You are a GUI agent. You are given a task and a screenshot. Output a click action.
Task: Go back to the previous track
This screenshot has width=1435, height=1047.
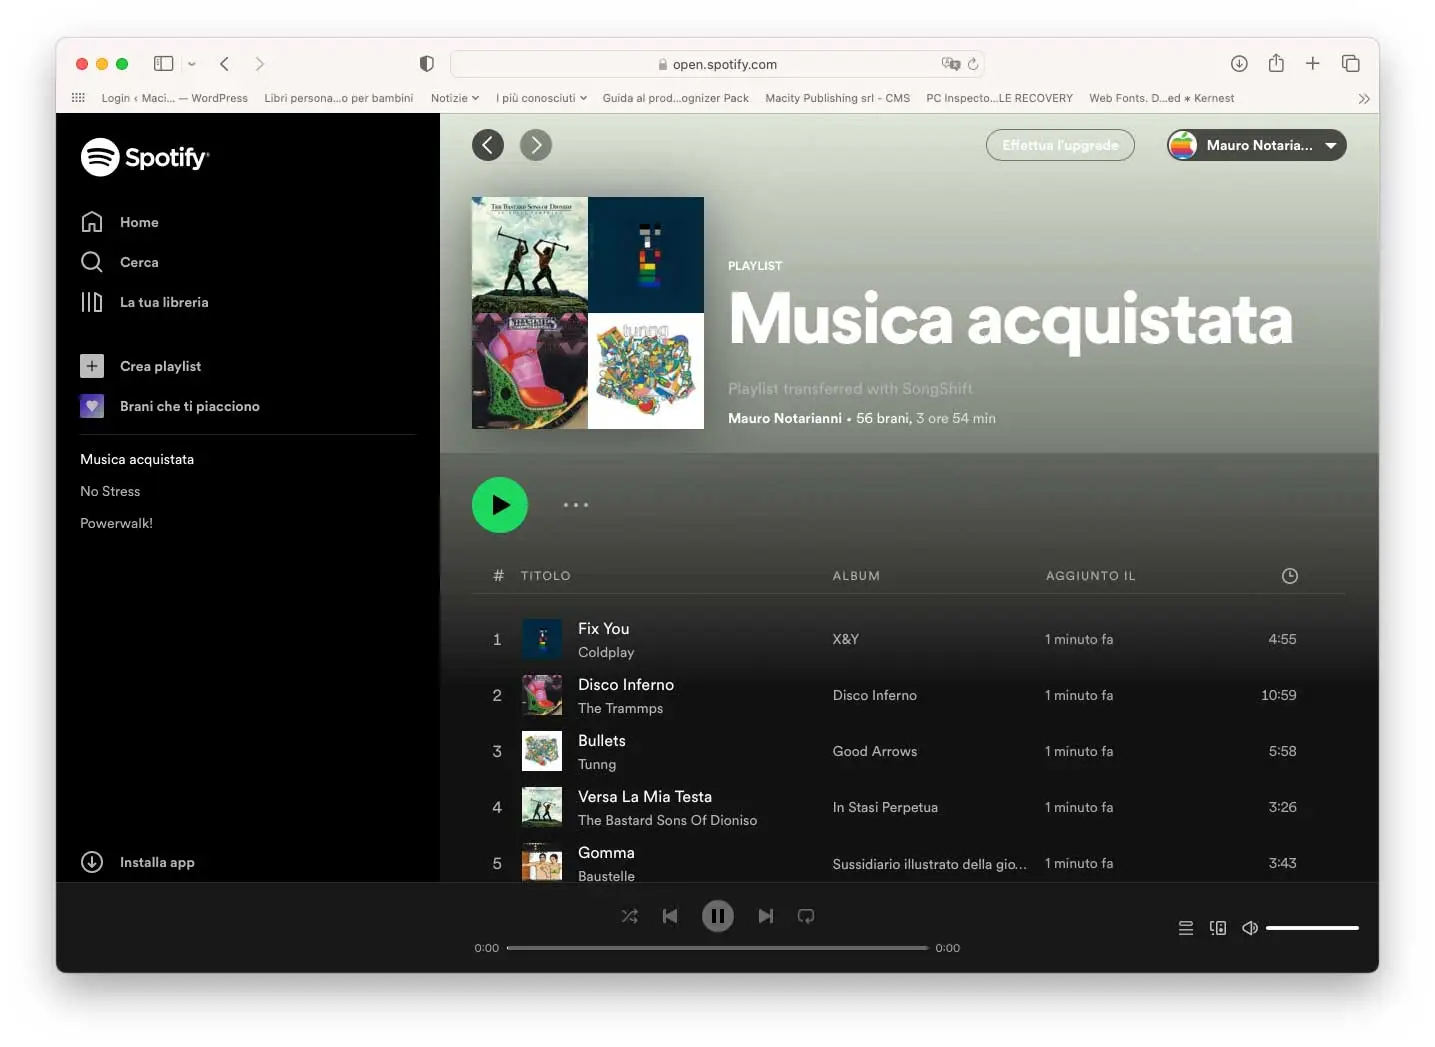[669, 916]
